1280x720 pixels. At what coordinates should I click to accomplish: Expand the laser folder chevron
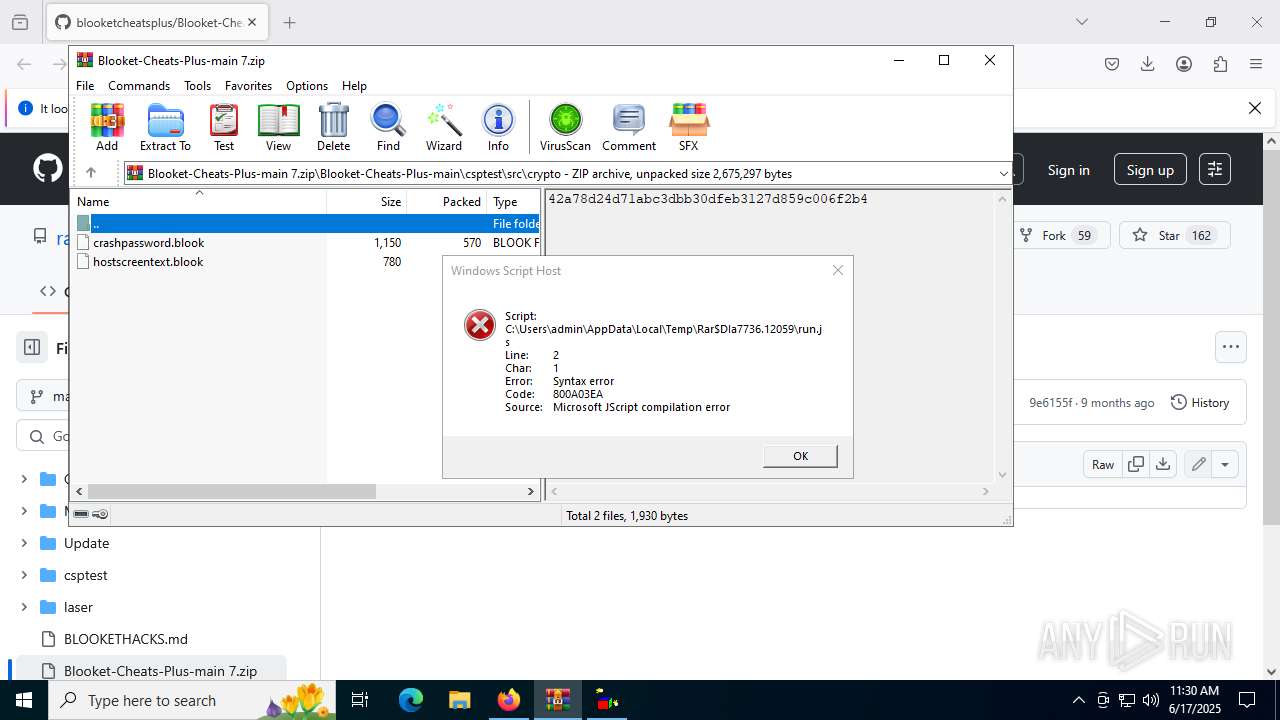pyautogui.click(x=24, y=607)
